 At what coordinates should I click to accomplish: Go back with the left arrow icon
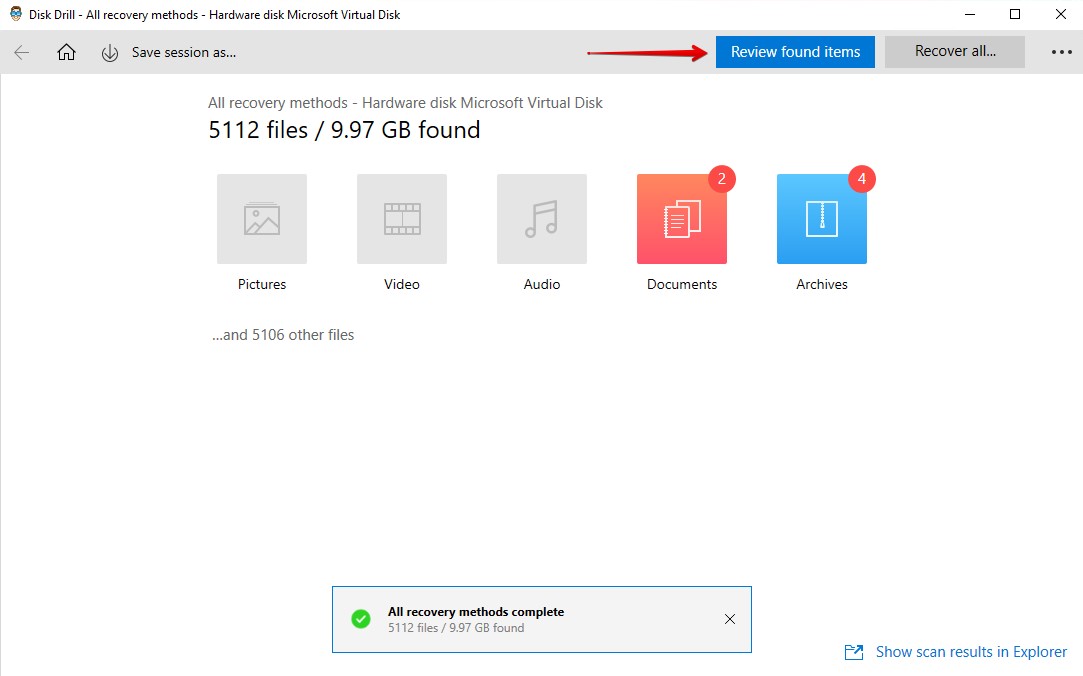(21, 52)
